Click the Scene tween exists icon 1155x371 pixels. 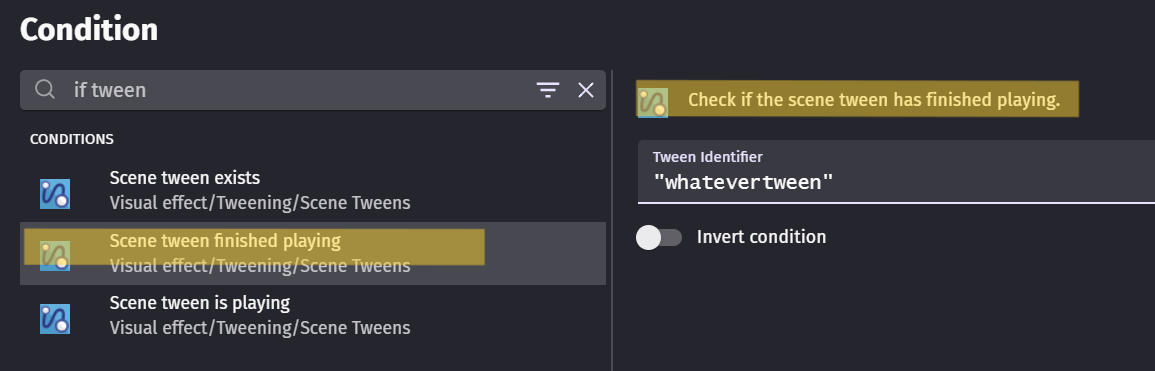(55, 194)
